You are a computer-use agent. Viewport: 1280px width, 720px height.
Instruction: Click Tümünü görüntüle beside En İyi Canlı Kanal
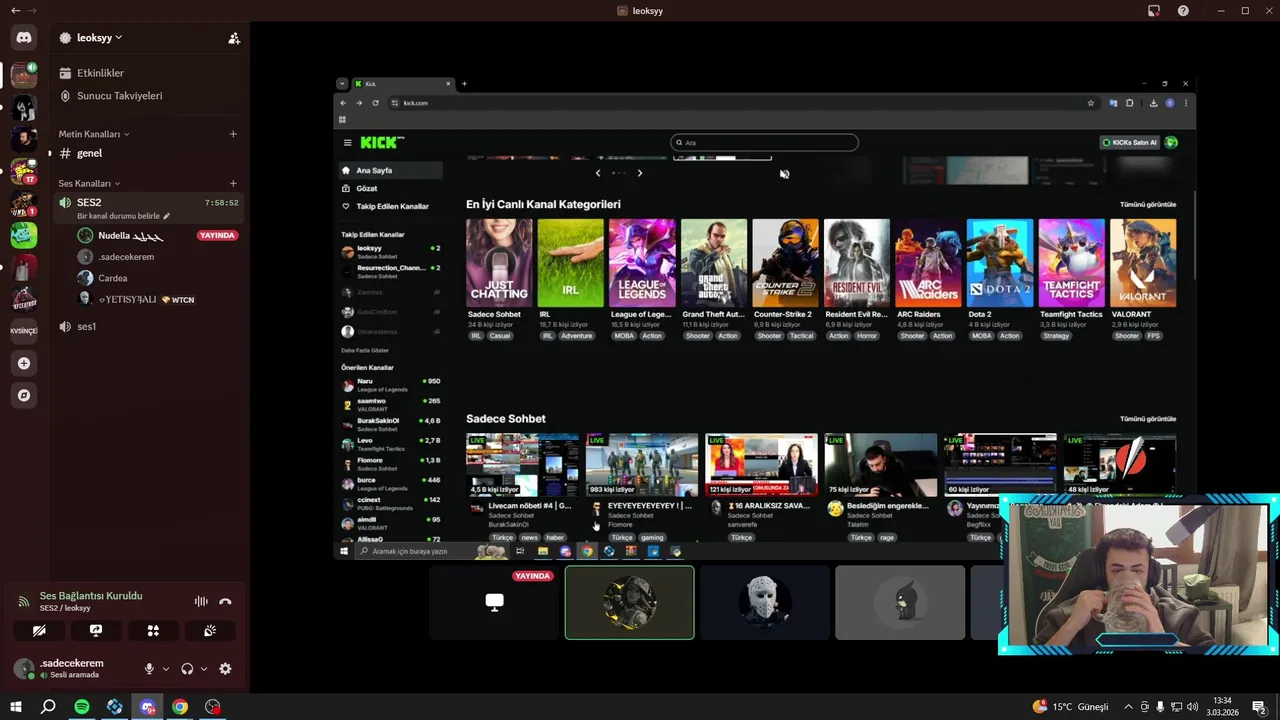click(1148, 204)
